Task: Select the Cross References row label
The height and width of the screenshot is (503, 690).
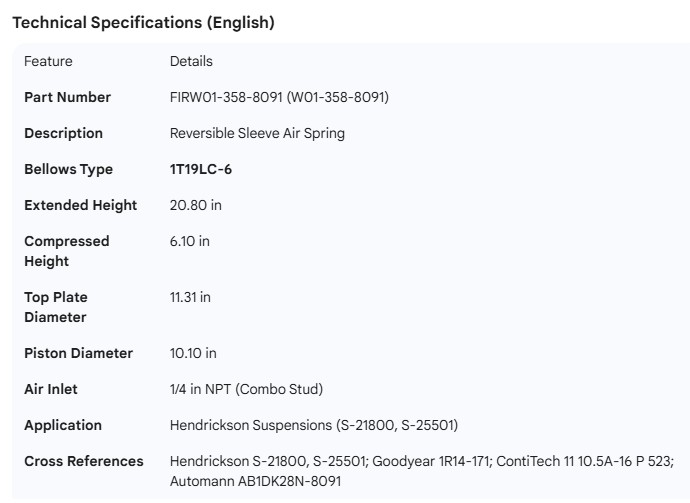Action: click(83, 461)
